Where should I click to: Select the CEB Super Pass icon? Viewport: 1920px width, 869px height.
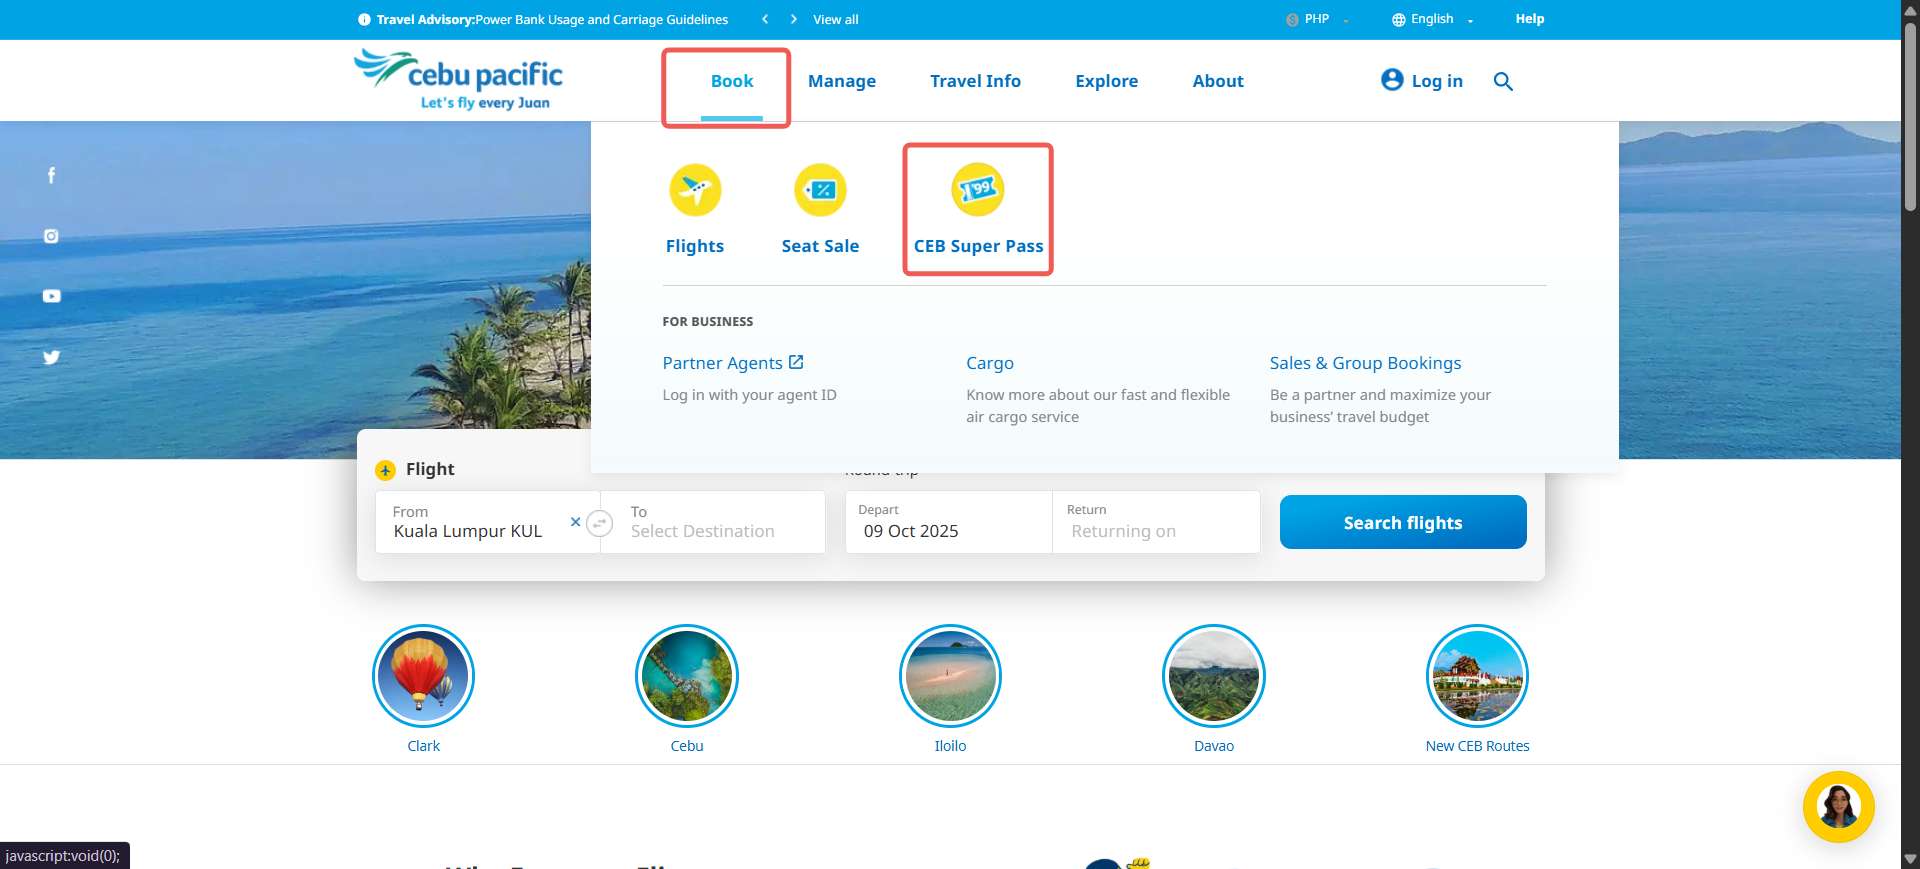[977, 190]
